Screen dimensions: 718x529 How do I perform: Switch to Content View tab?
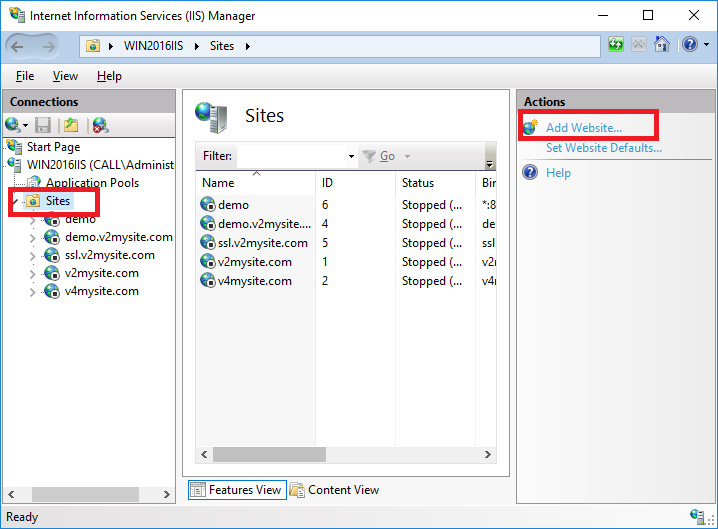coord(335,490)
